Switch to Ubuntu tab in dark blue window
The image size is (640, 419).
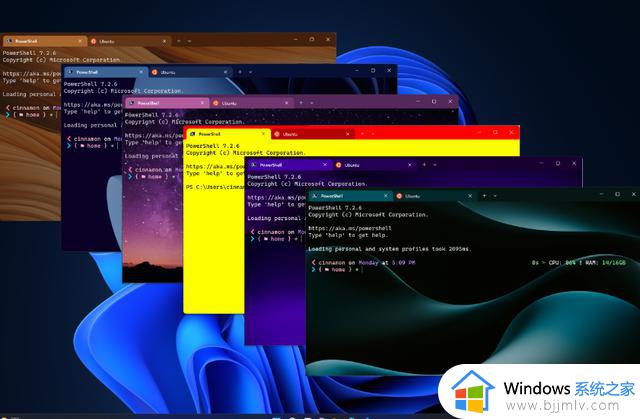(x=190, y=72)
